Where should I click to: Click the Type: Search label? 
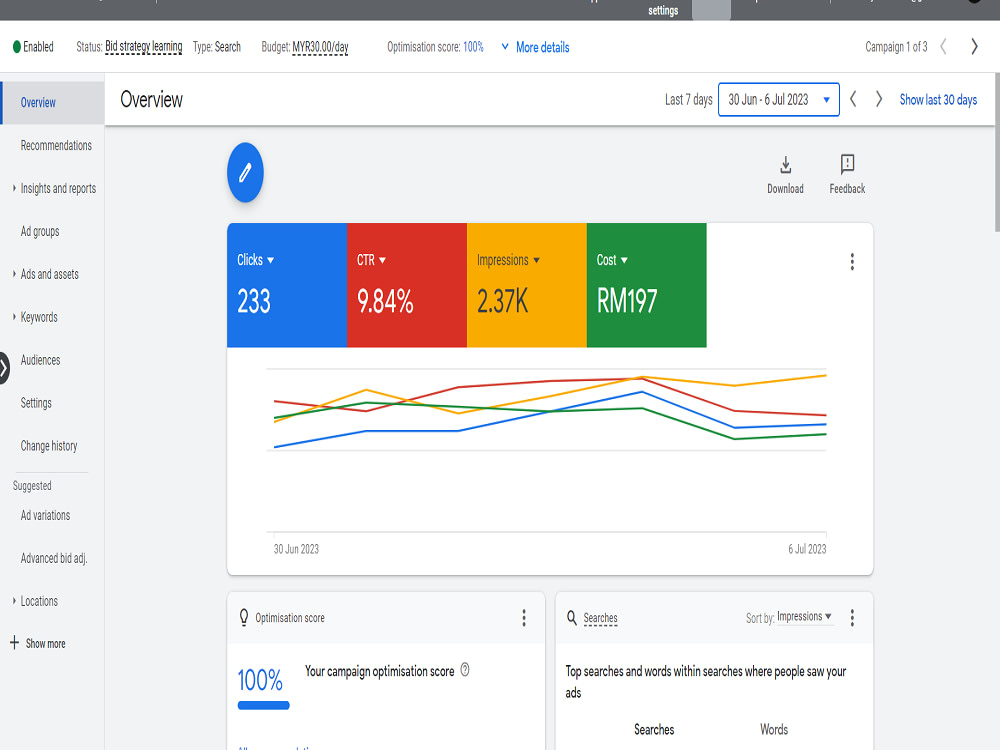(217, 47)
